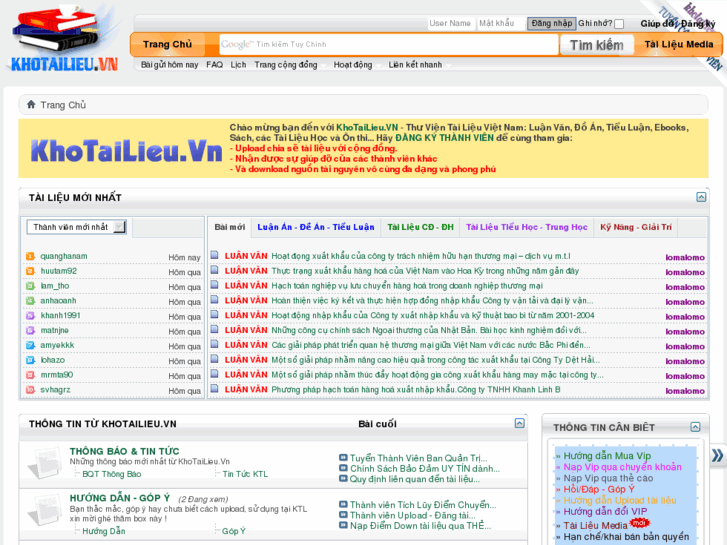Click the KhoTaiLieu.Vn welcome banner image
Image resolution: width=727 pixels, height=545 pixels.
coord(125,150)
